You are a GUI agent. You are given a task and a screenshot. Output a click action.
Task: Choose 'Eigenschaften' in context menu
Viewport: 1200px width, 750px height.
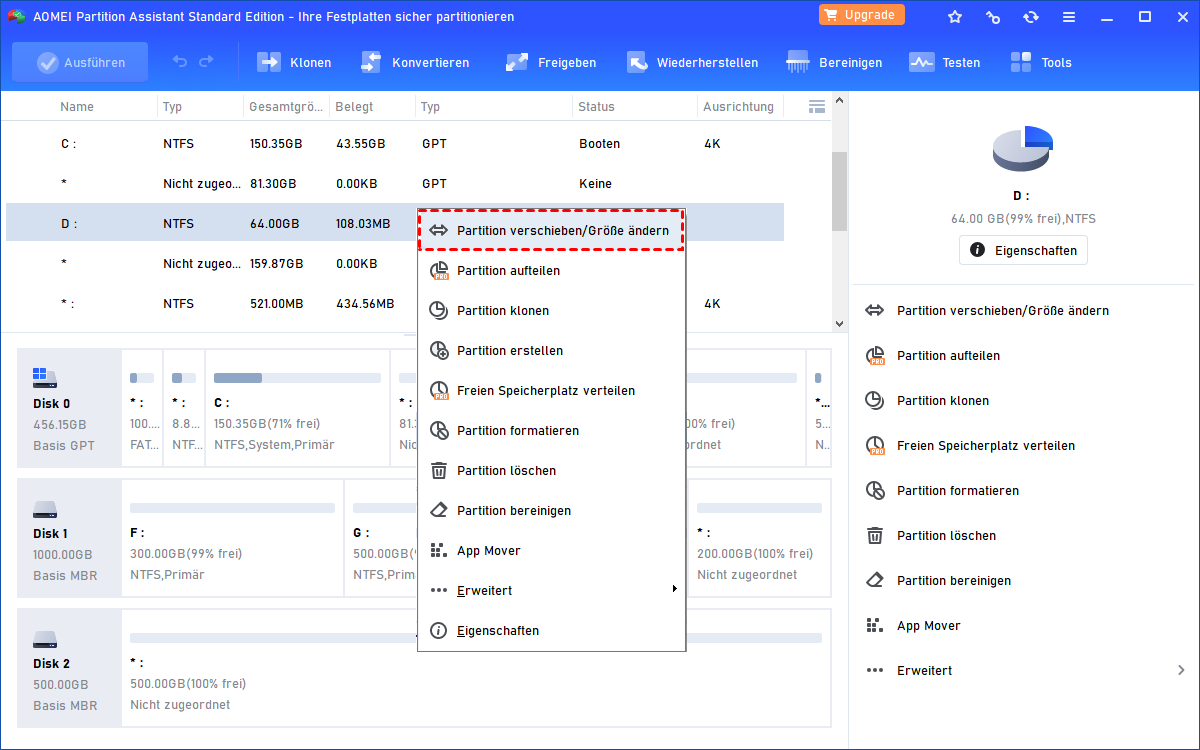click(x=551, y=630)
